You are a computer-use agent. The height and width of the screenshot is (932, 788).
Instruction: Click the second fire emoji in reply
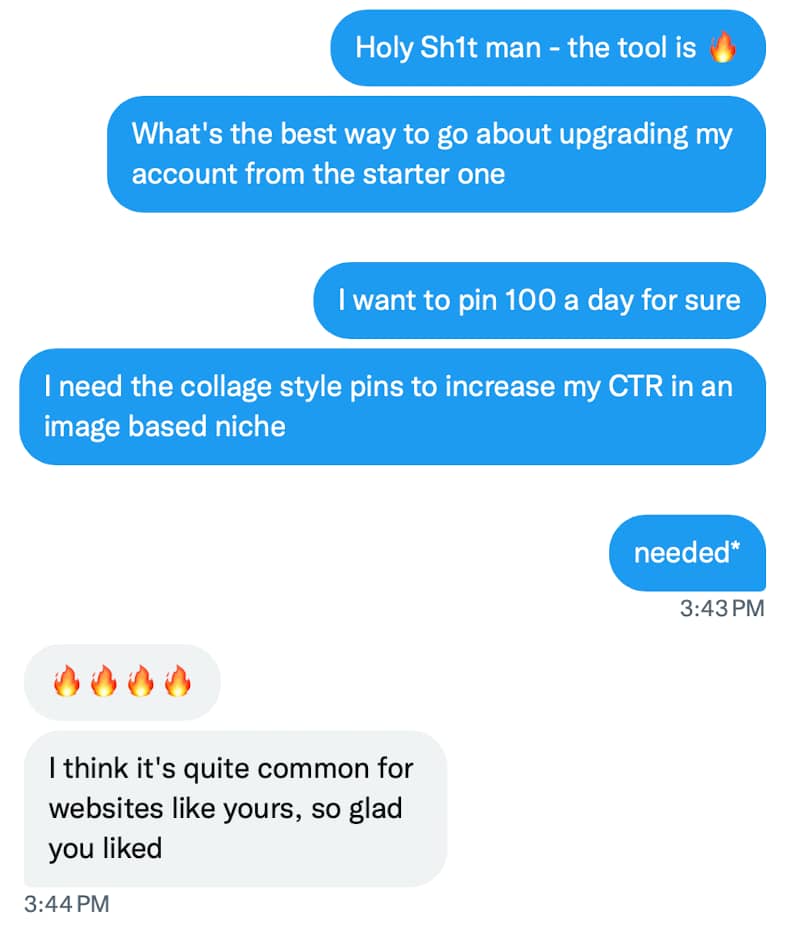click(103, 681)
